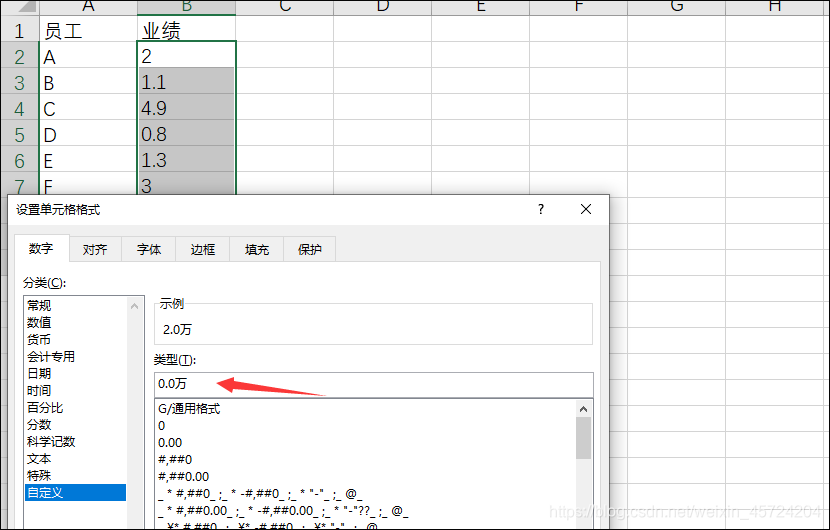
Task: Select column D header
Action: click(x=383, y=6)
